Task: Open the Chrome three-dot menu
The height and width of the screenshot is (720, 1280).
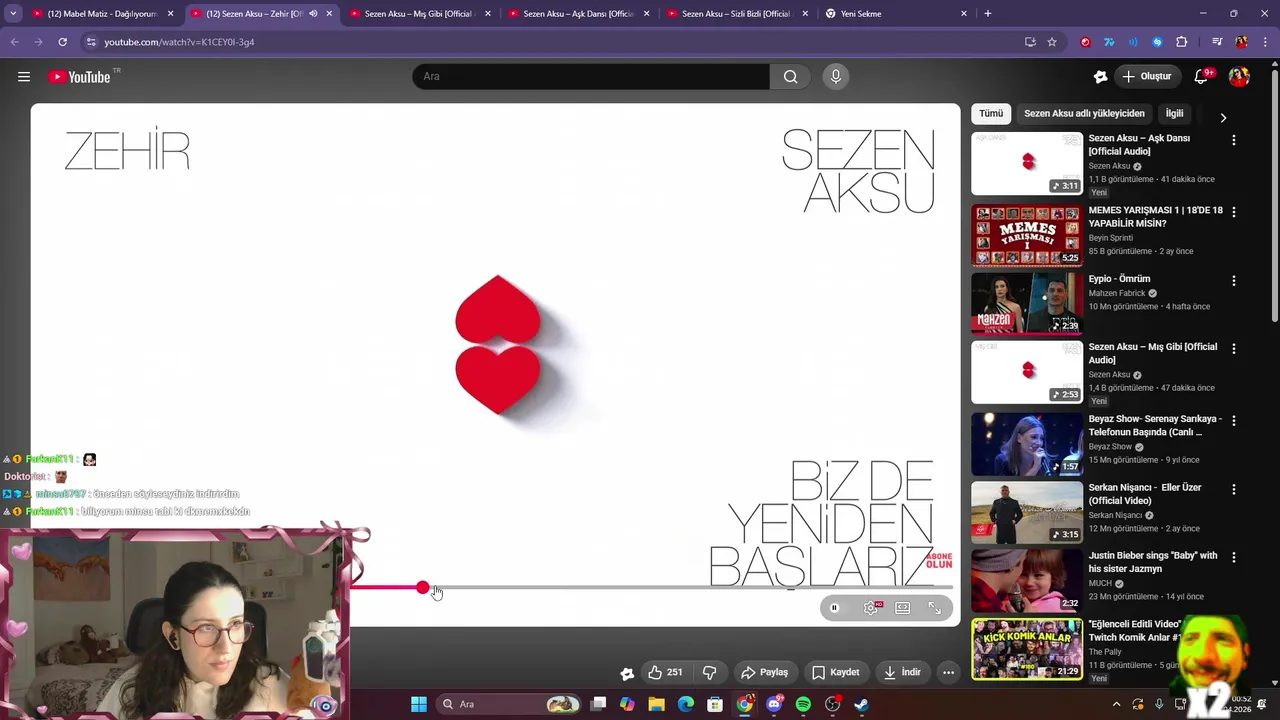Action: [x=1265, y=42]
